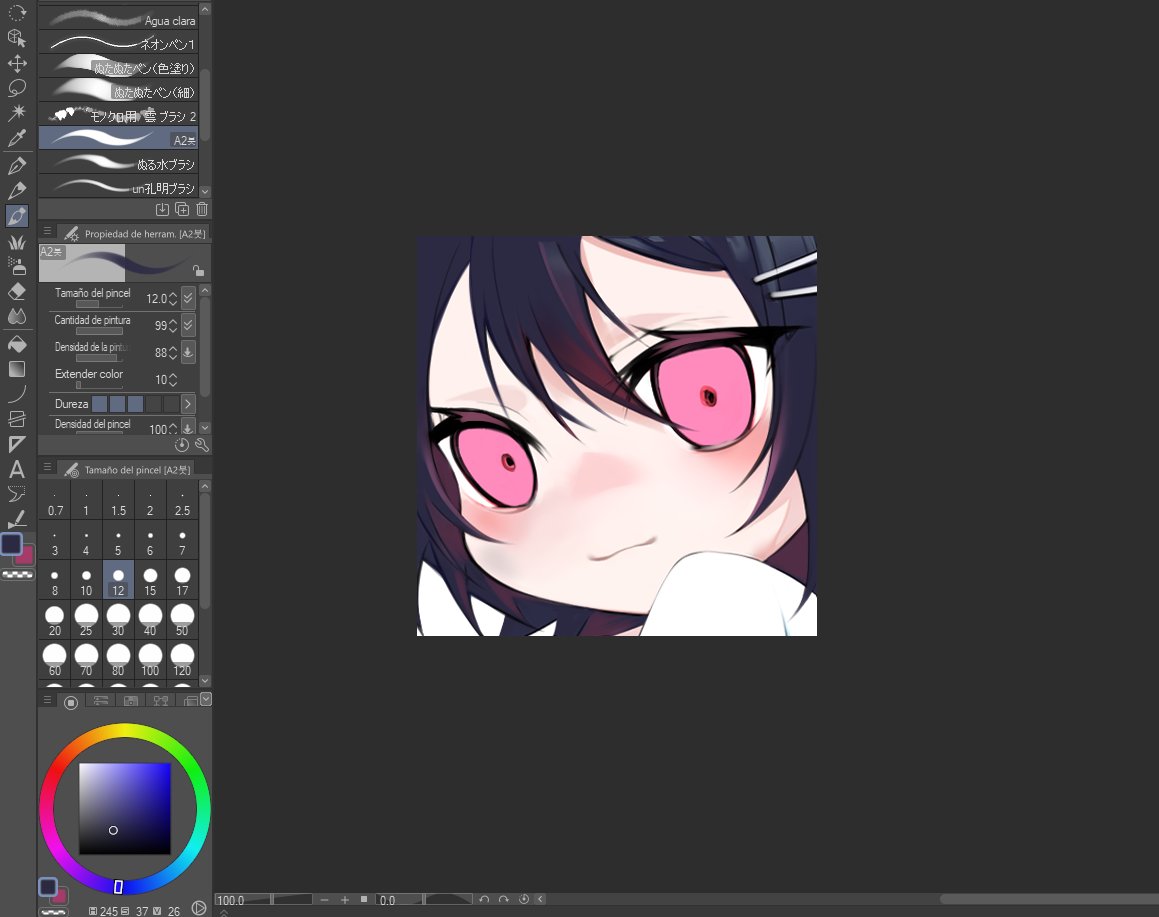Toggle the brush stroke preview lock
Image resolution: width=1159 pixels, height=917 pixels.
tap(198, 270)
